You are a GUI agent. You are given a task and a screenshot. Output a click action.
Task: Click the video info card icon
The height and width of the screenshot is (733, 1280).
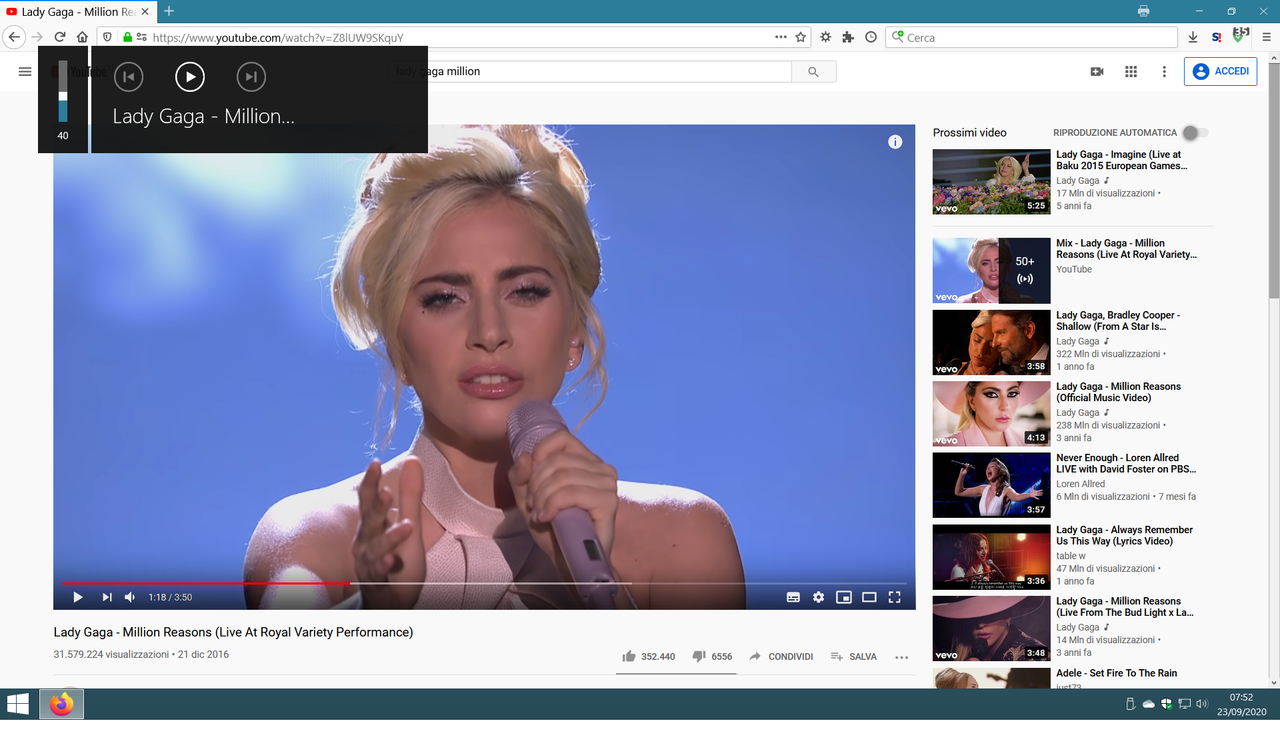pos(895,142)
